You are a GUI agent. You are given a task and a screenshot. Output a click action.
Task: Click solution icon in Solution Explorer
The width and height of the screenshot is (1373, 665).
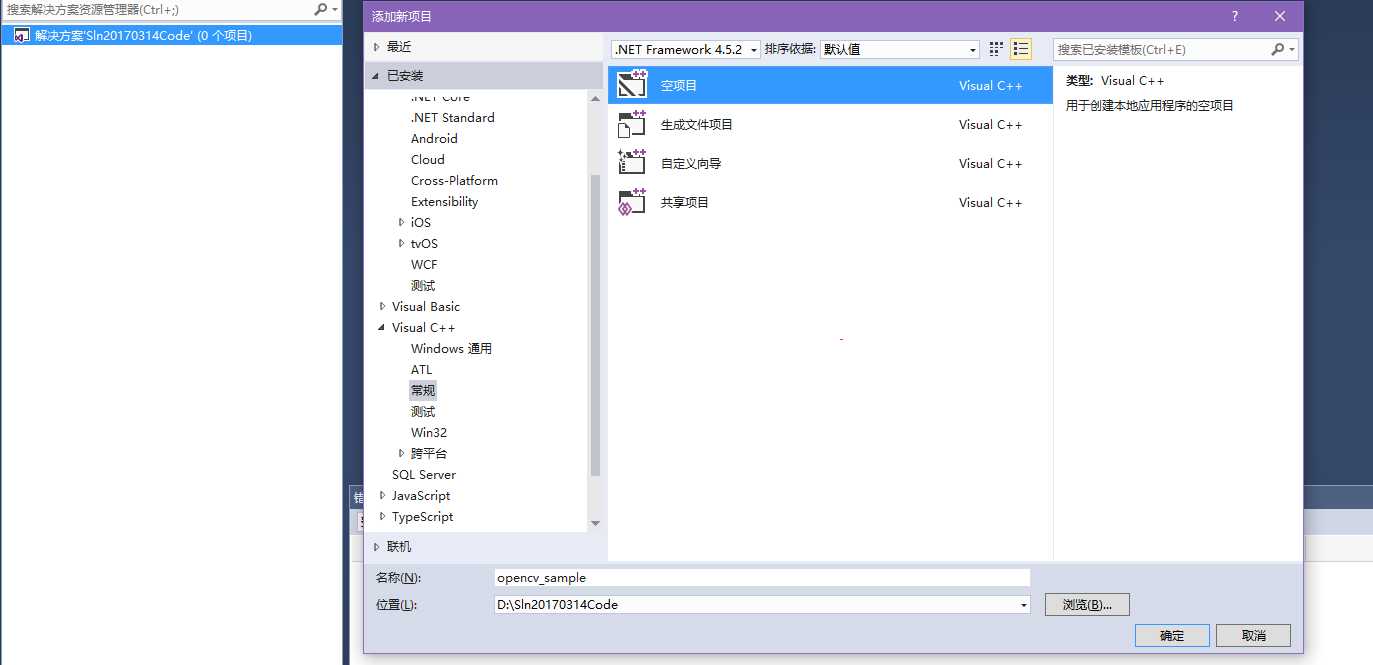click(x=22, y=35)
